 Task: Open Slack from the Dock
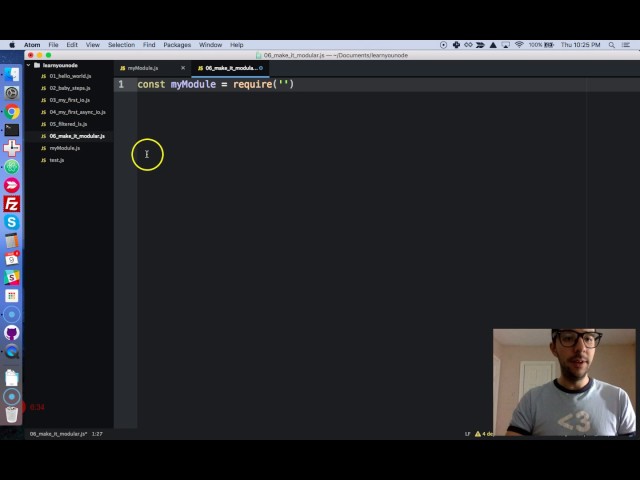coord(11,278)
